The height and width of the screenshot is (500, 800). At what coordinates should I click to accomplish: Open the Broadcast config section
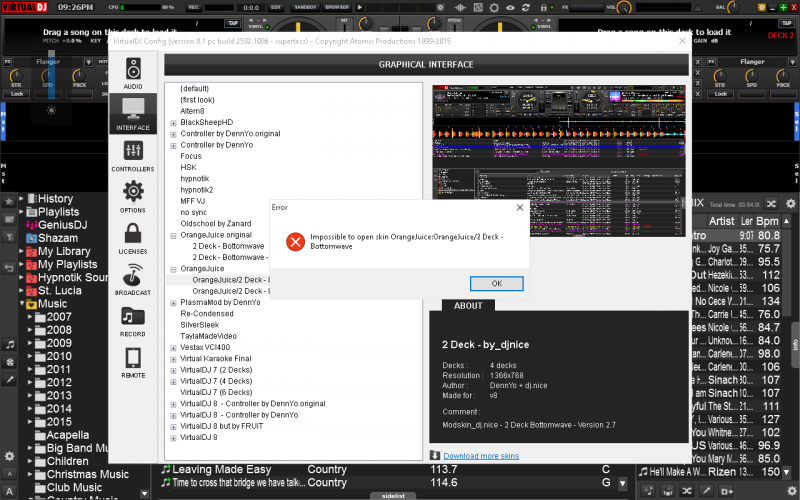[x=133, y=280]
